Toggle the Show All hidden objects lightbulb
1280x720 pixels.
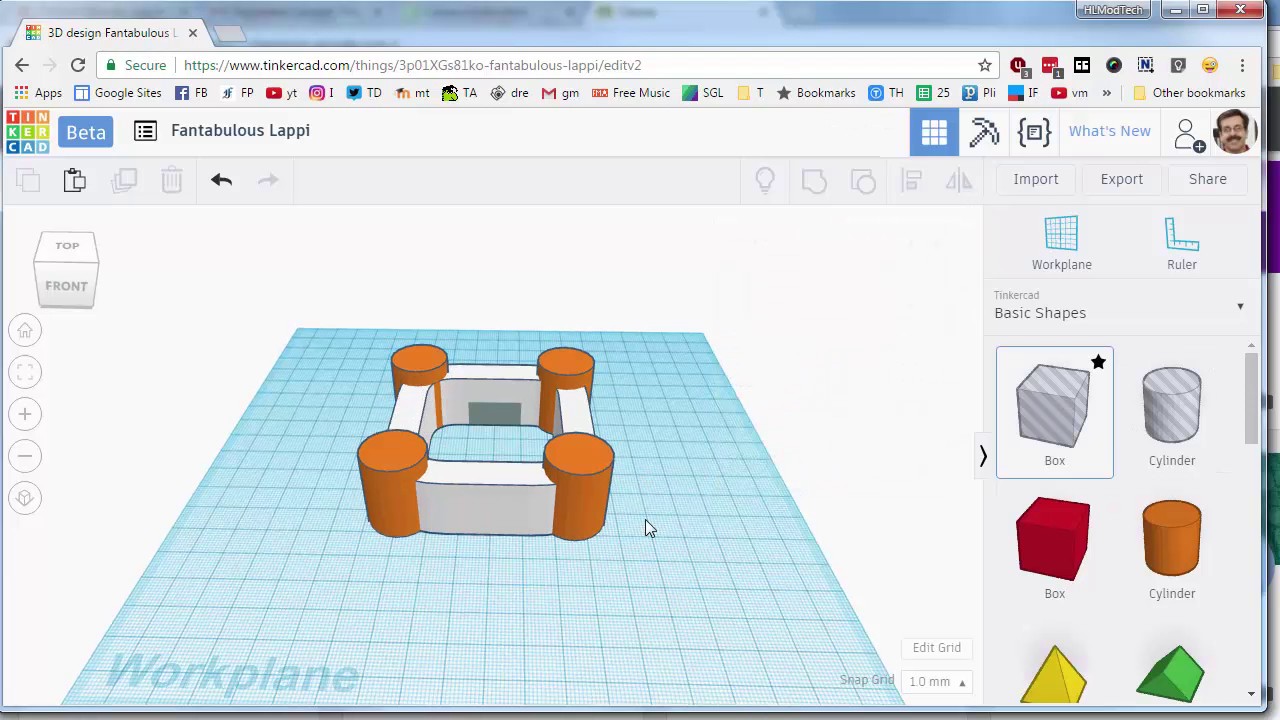(x=764, y=180)
